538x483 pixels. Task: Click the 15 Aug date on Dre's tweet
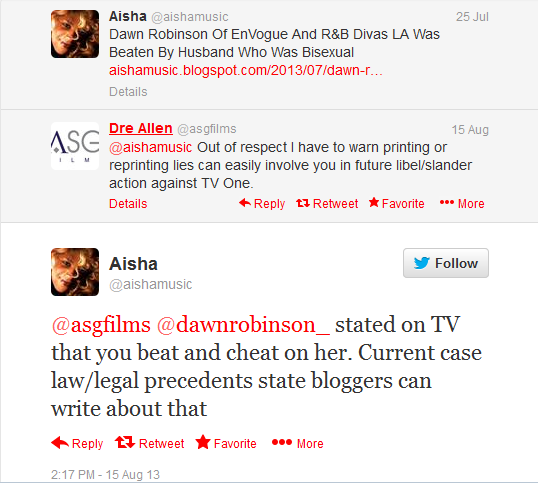click(470, 130)
